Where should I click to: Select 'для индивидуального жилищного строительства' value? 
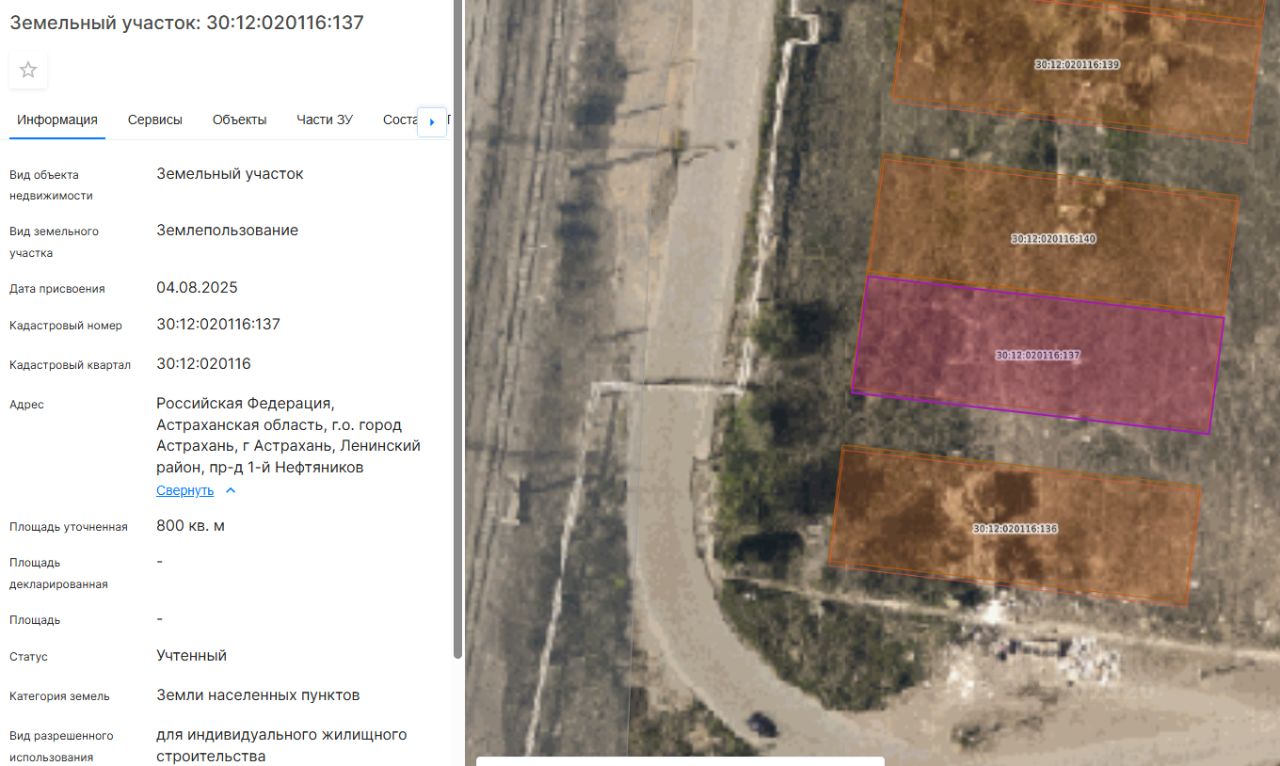(282, 745)
